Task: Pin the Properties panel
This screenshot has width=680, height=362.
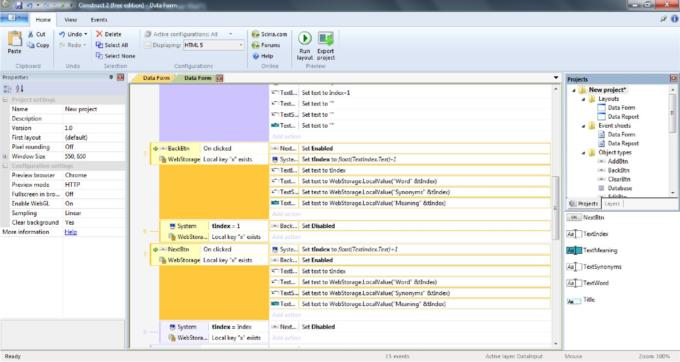Action: click(111, 77)
